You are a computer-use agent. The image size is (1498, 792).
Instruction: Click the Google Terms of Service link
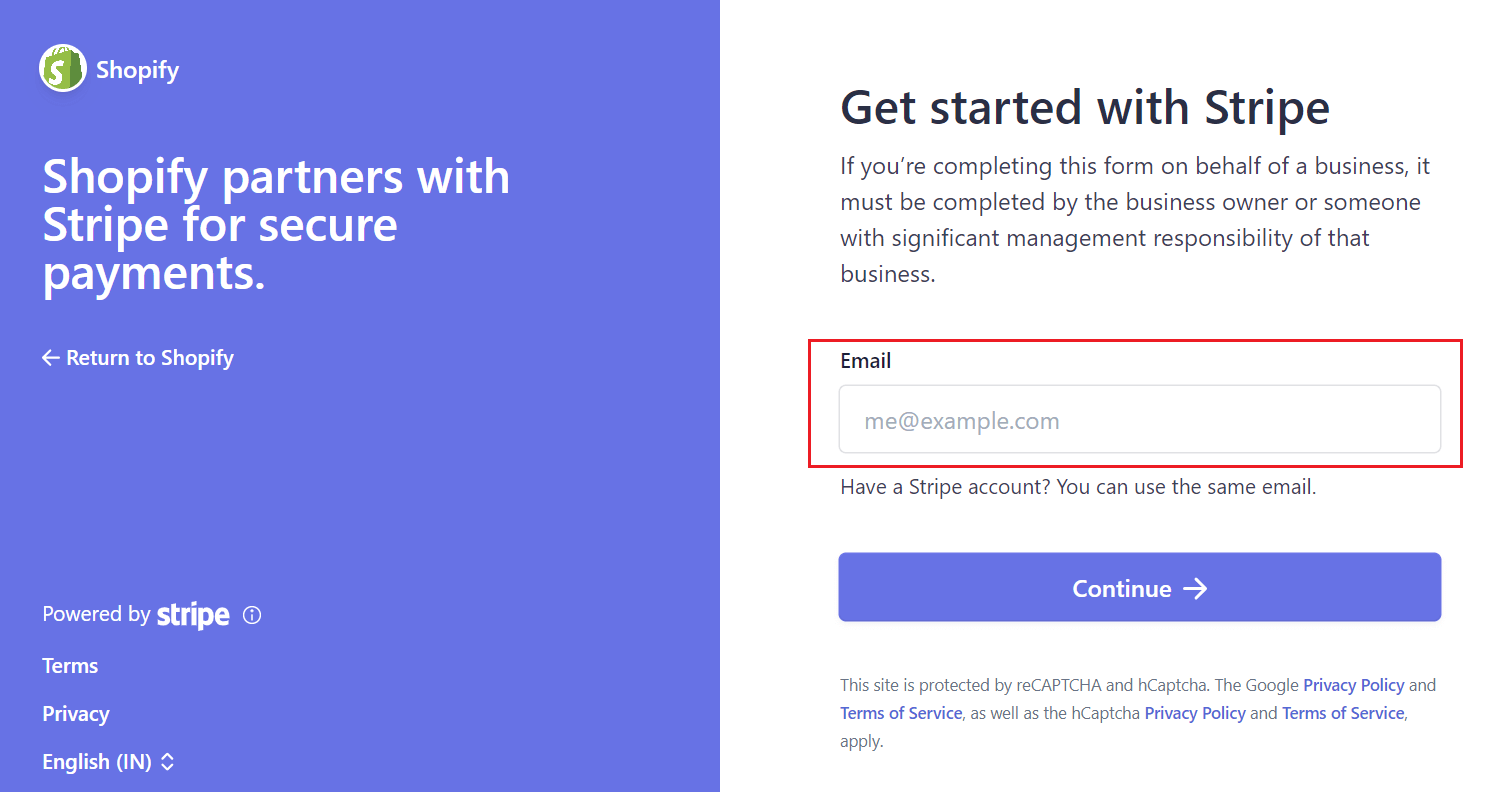click(x=900, y=713)
